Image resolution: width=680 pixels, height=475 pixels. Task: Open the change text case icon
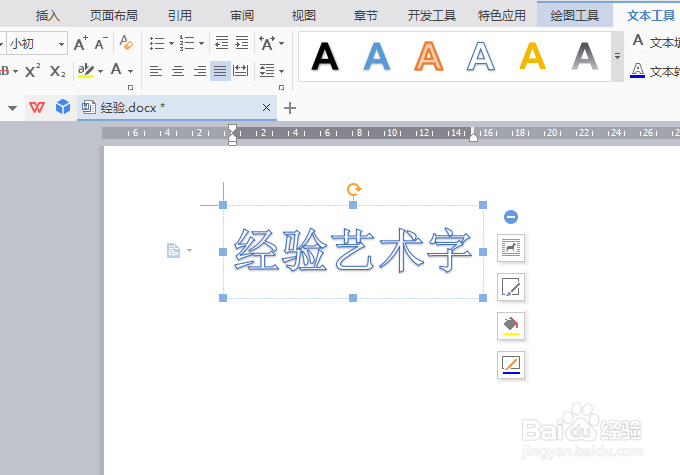click(x=267, y=43)
